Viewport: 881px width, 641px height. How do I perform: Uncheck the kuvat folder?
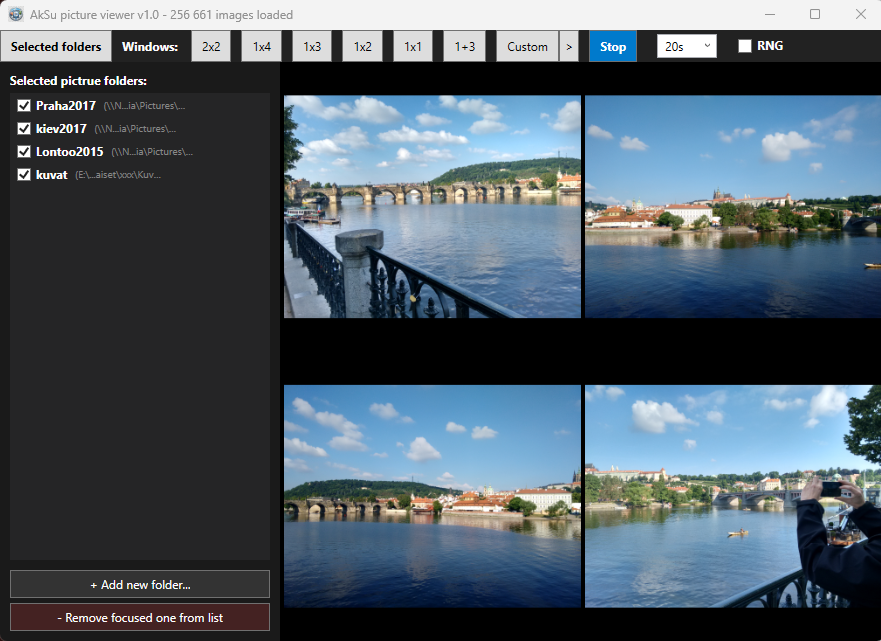point(24,175)
